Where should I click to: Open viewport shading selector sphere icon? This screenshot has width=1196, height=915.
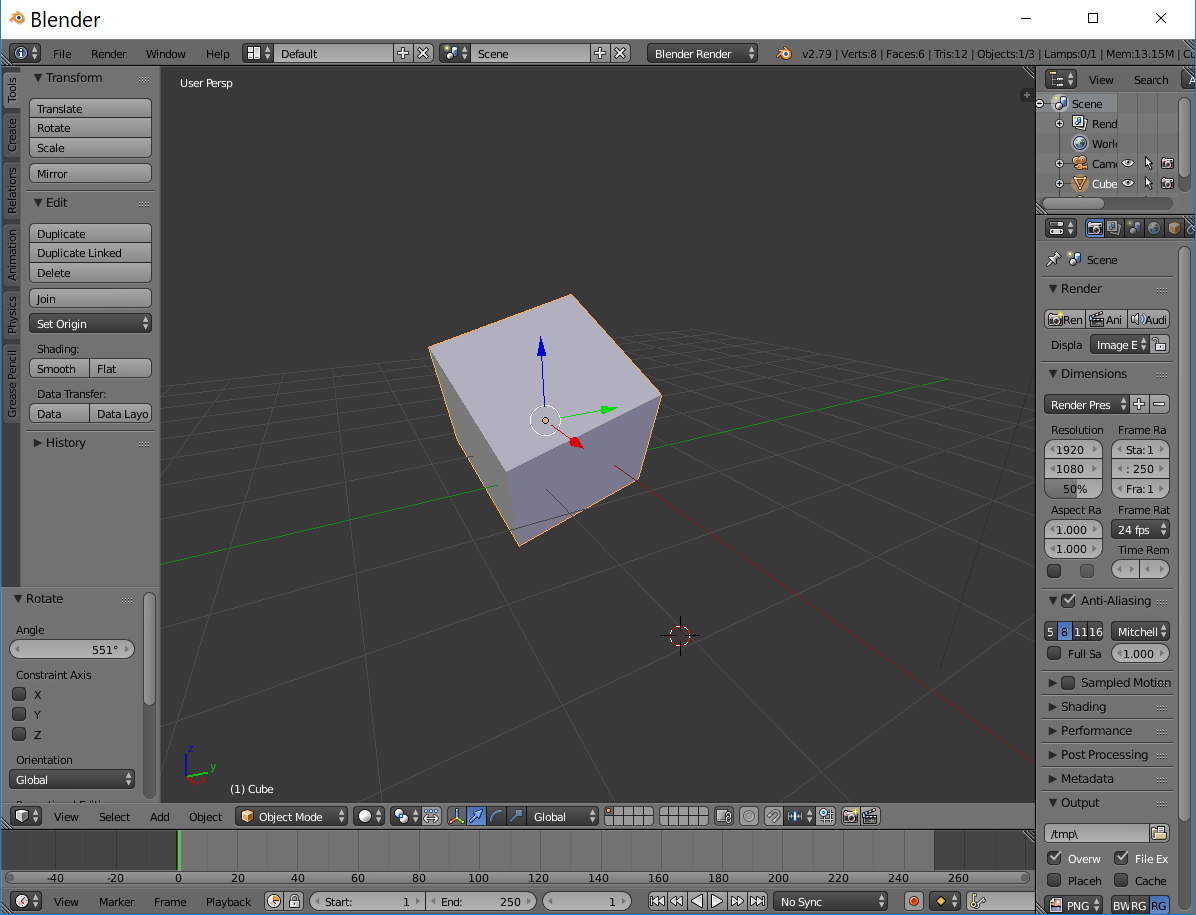point(369,817)
